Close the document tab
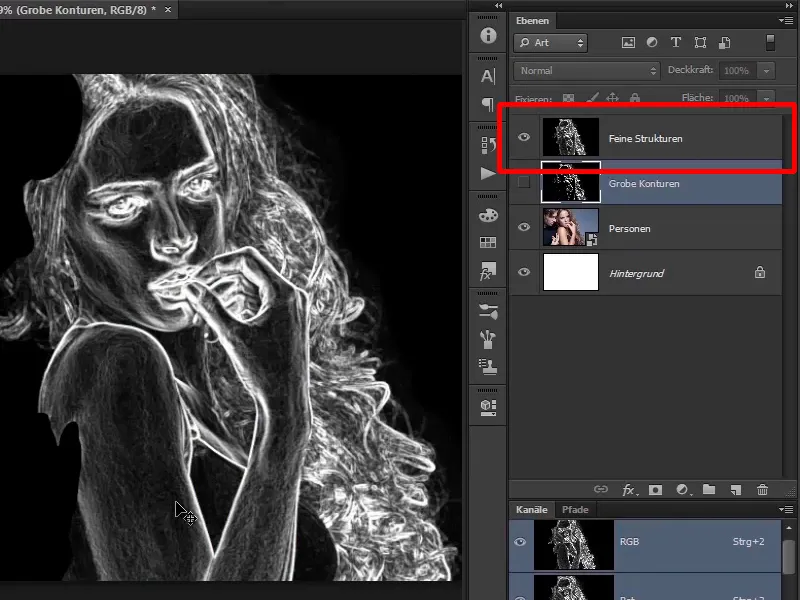 (x=168, y=10)
